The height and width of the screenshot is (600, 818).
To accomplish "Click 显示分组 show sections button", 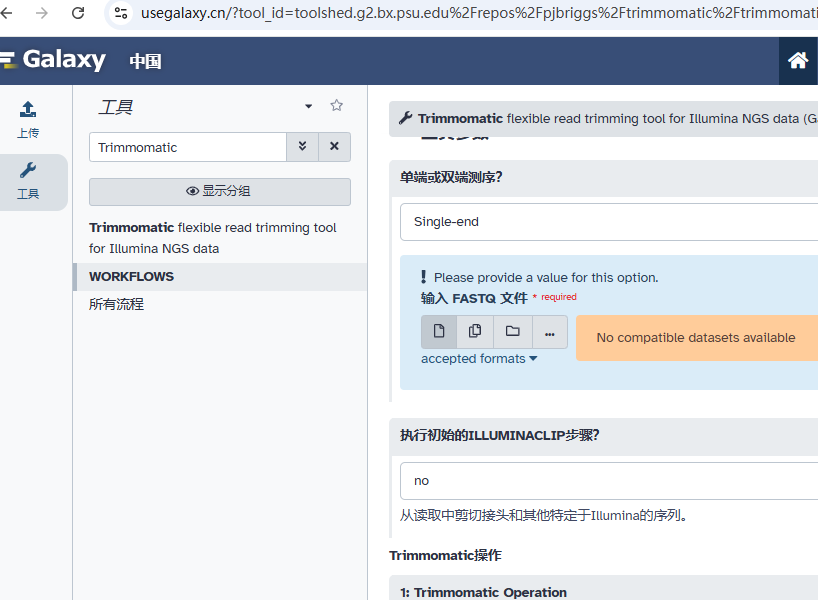I will [220, 191].
